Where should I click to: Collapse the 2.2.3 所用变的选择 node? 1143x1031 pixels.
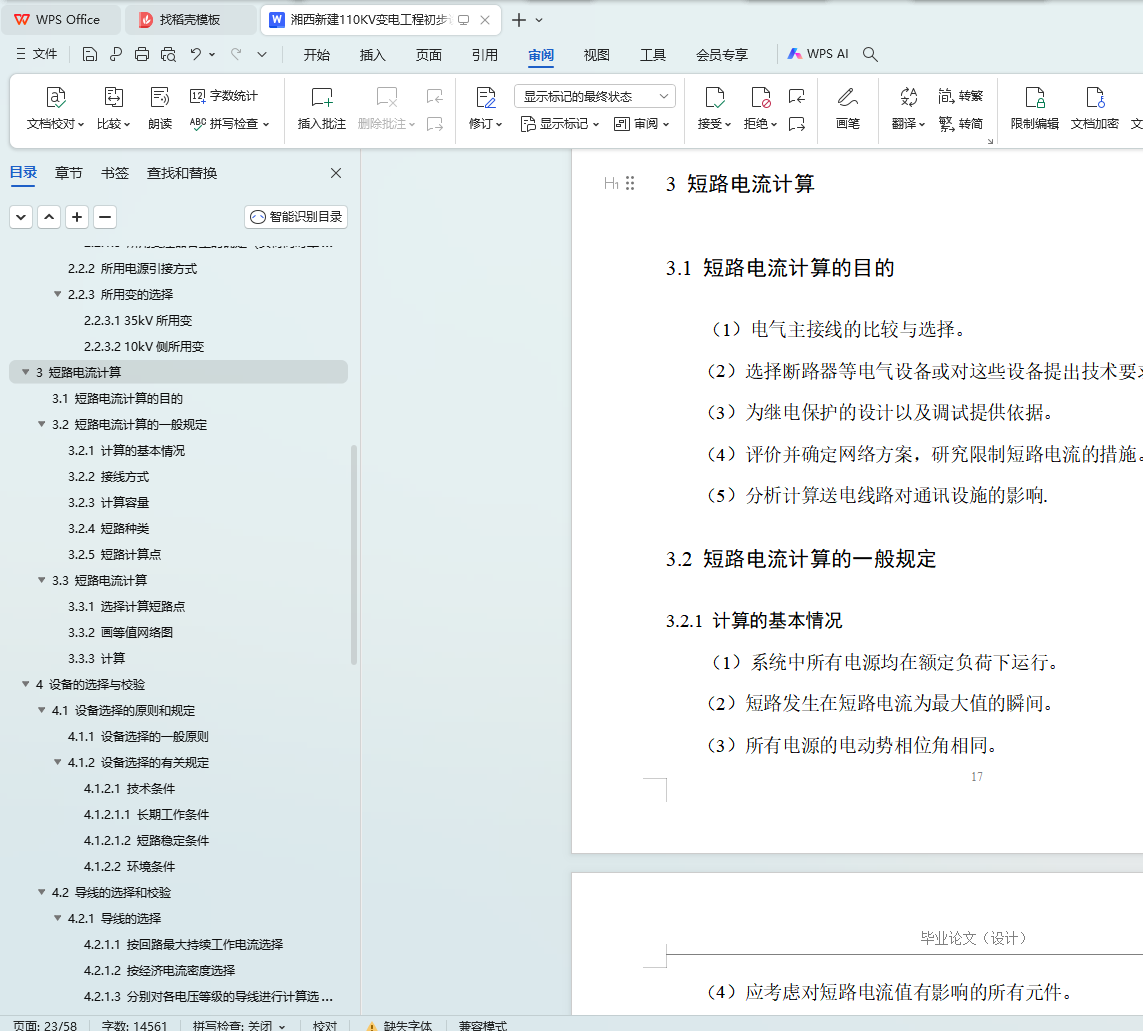[58, 294]
